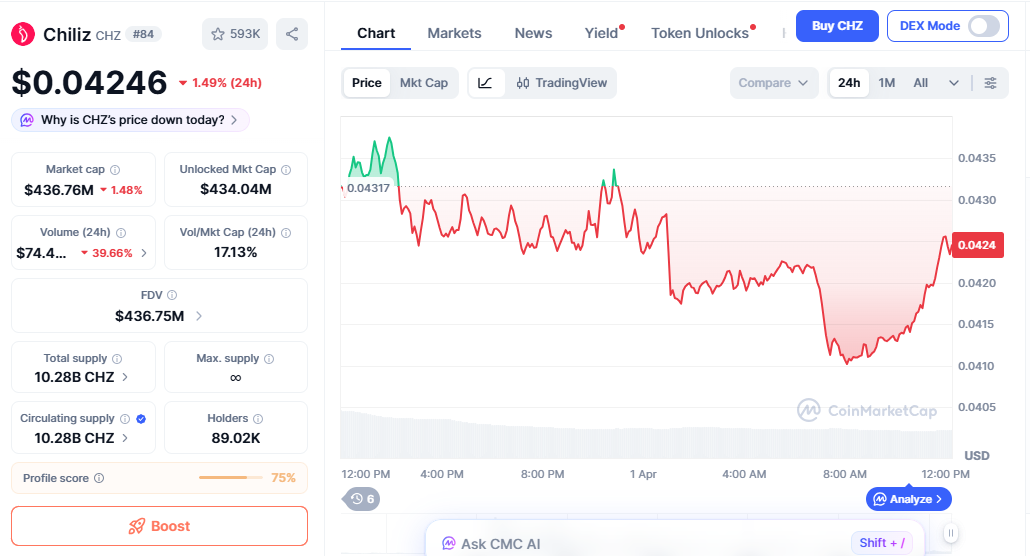Click the Profile score info icon
1030x556 pixels.
(x=99, y=478)
